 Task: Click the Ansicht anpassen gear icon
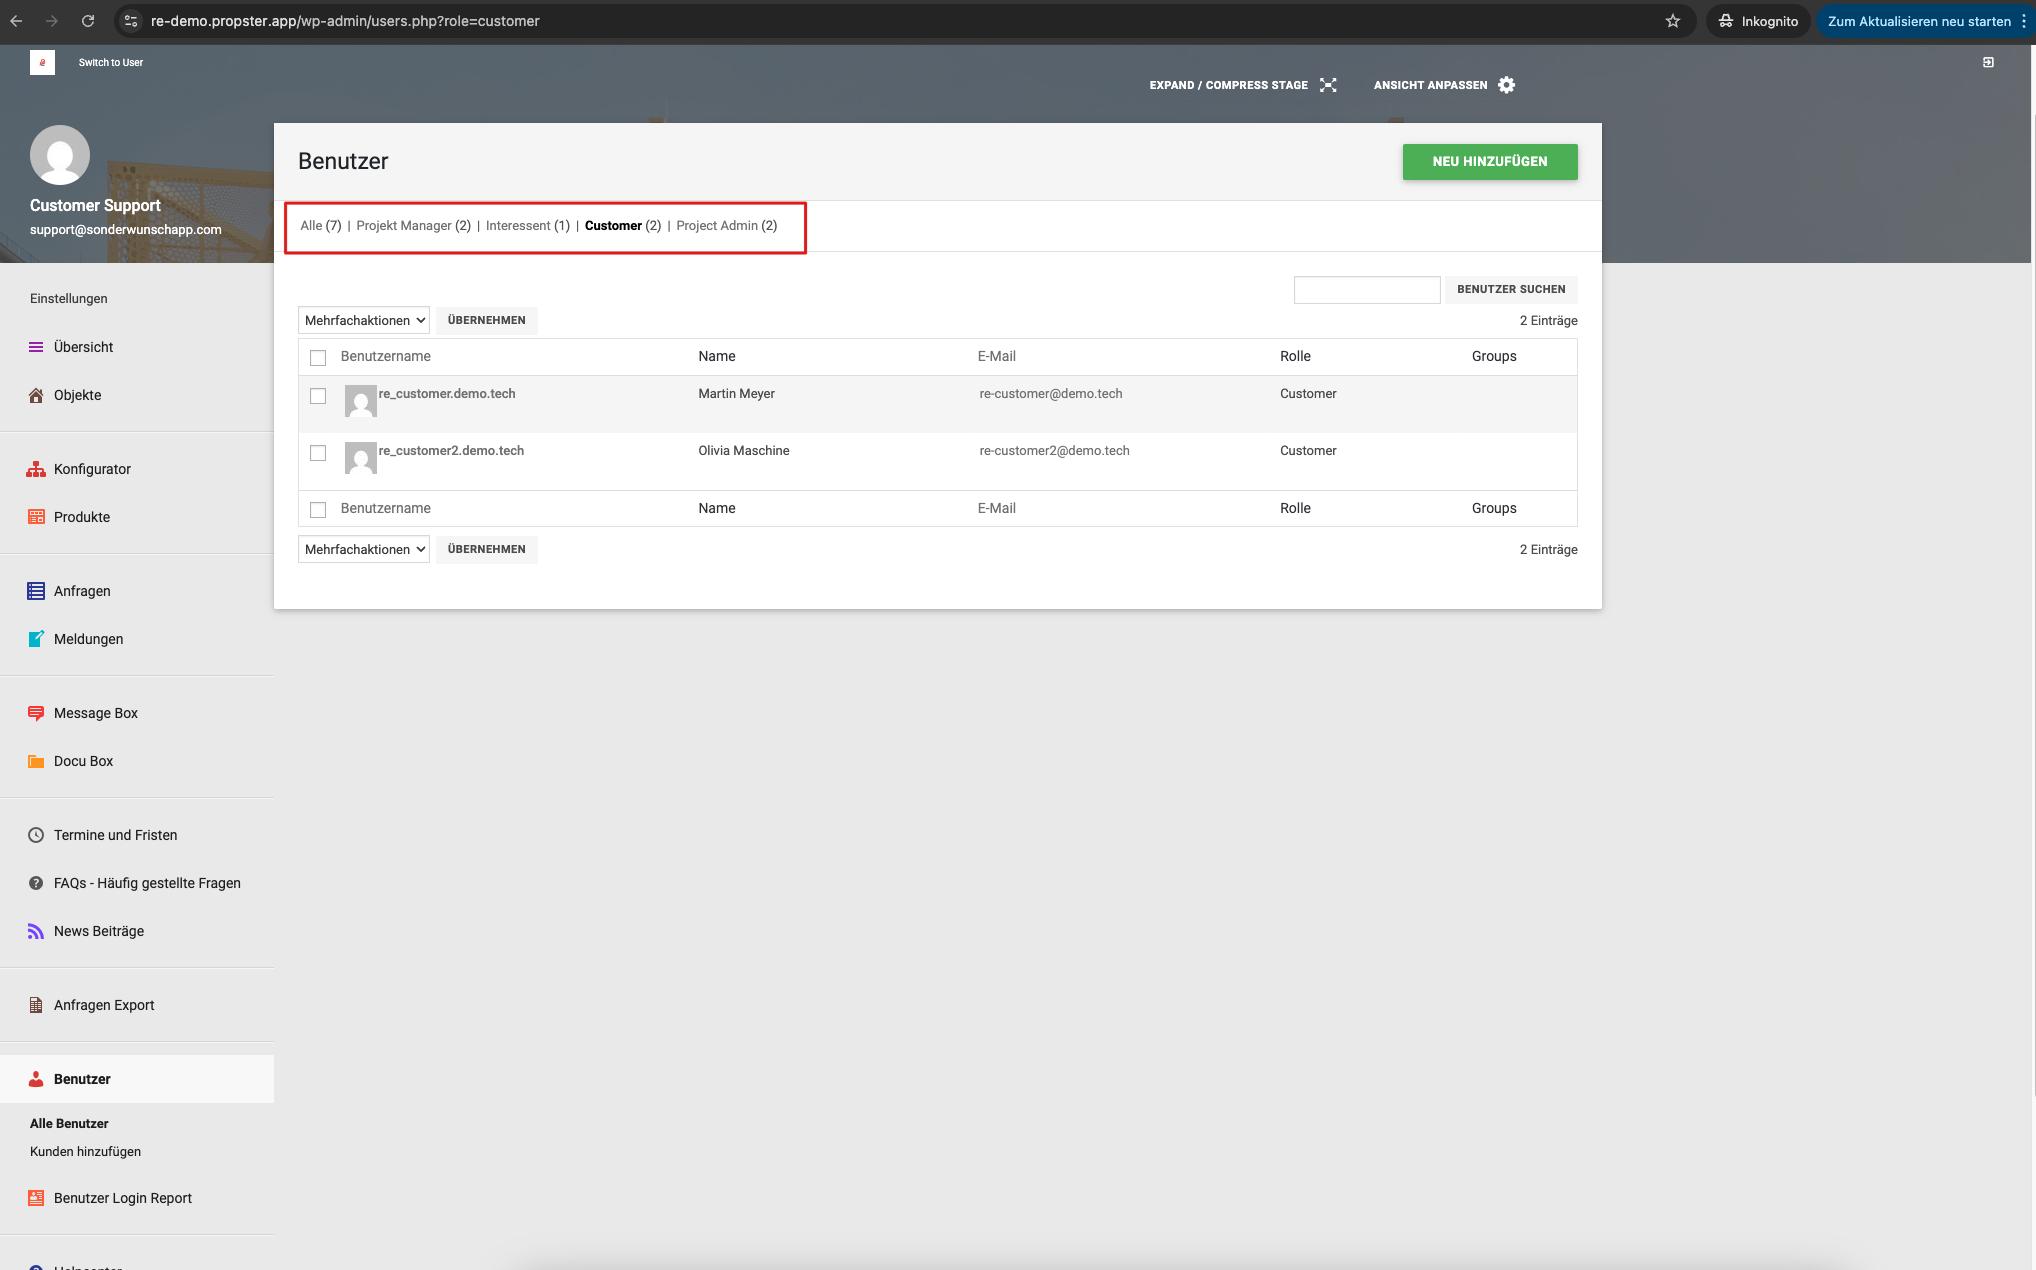click(1507, 85)
